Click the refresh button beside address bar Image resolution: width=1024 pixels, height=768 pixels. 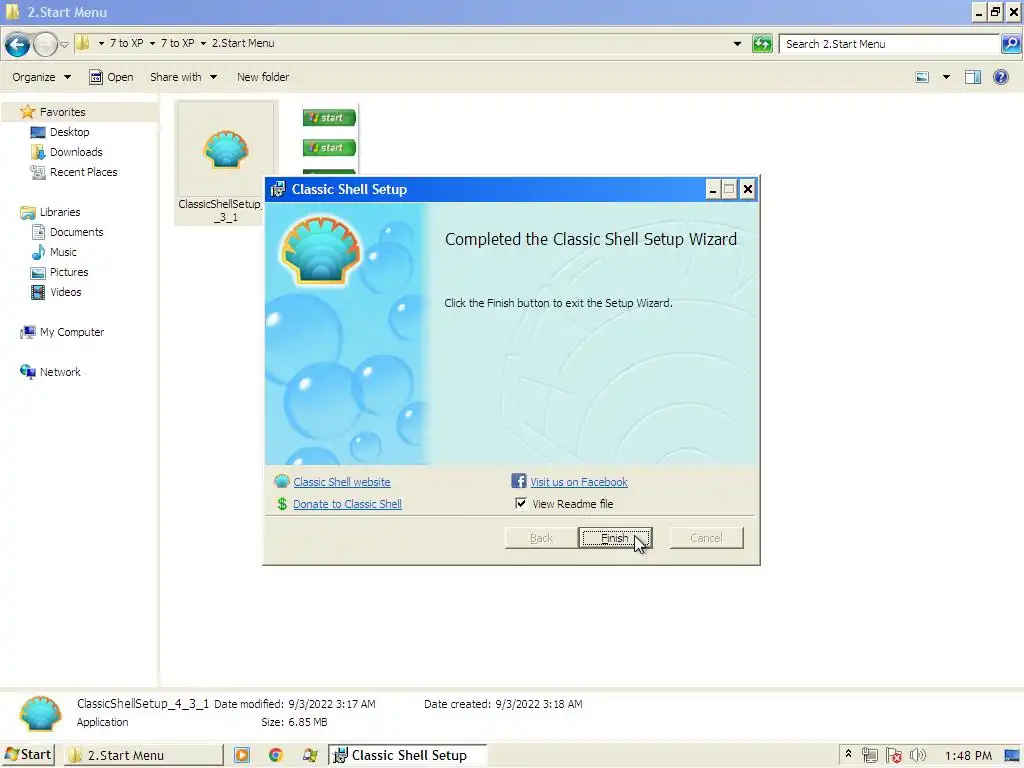(x=762, y=44)
